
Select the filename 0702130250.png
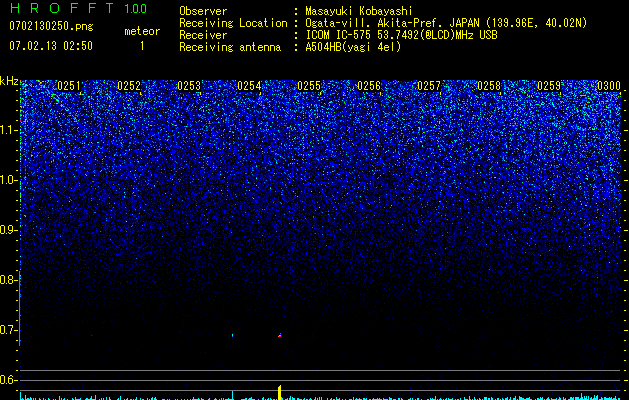[51, 27]
